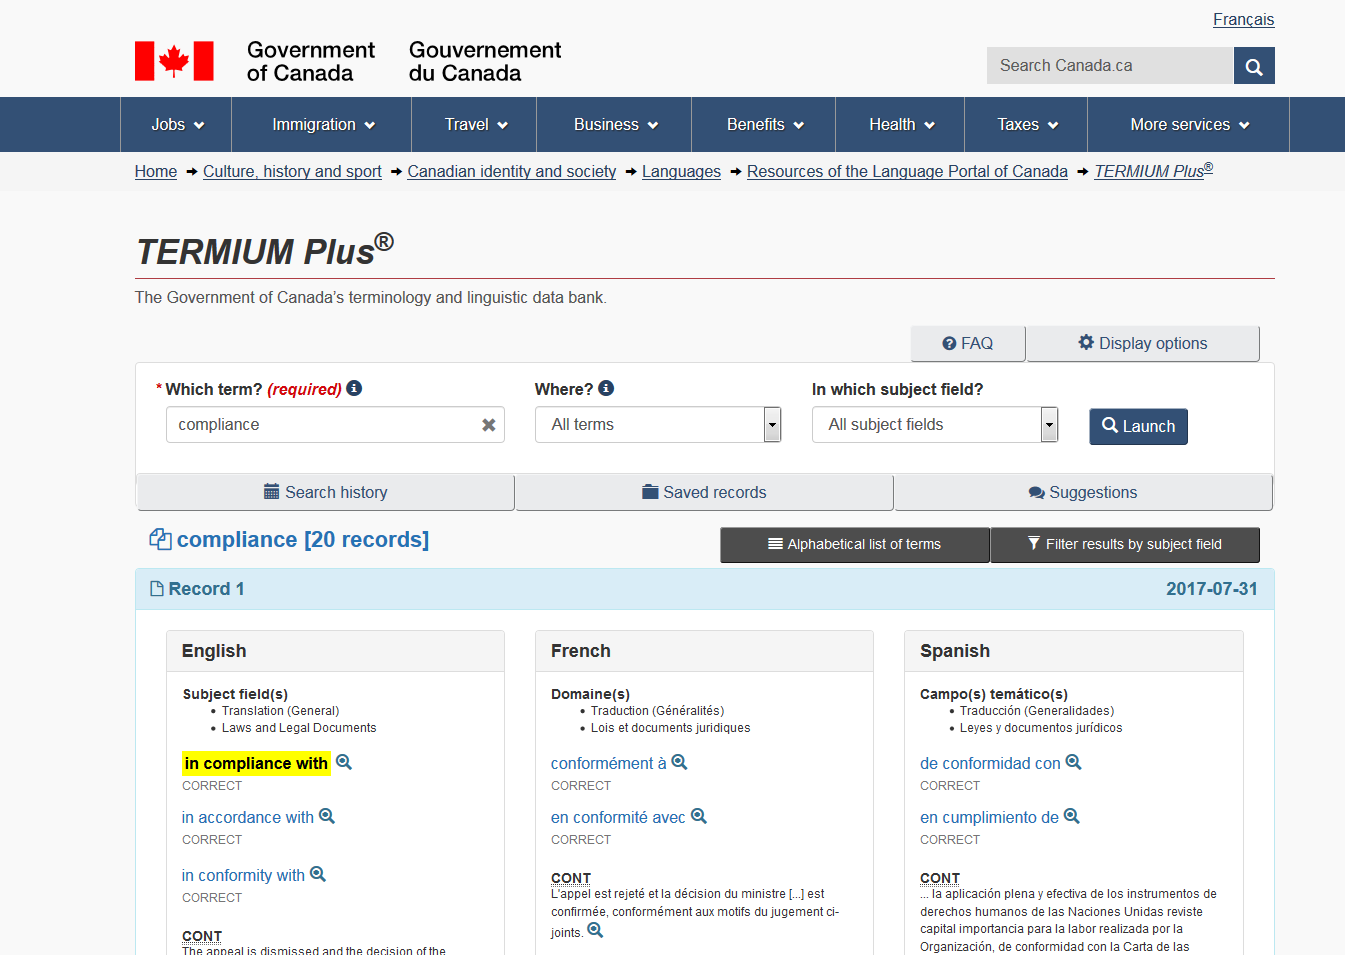The image size is (1345, 955).
Task: Click magnifier icon next to 'in compliance with'
Action: [344, 762]
